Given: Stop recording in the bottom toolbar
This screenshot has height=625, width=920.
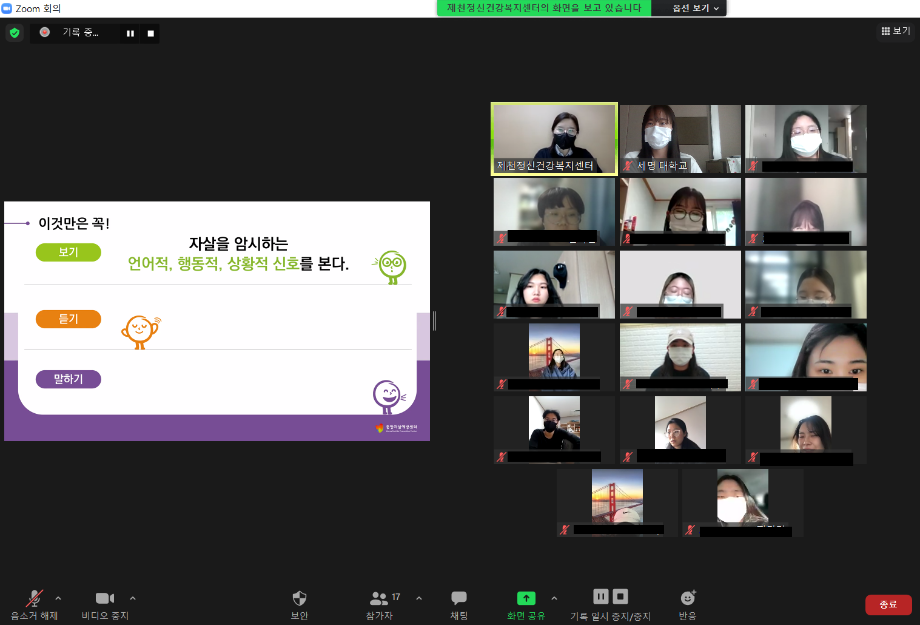Looking at the screenshot, I should coord(621,597).
